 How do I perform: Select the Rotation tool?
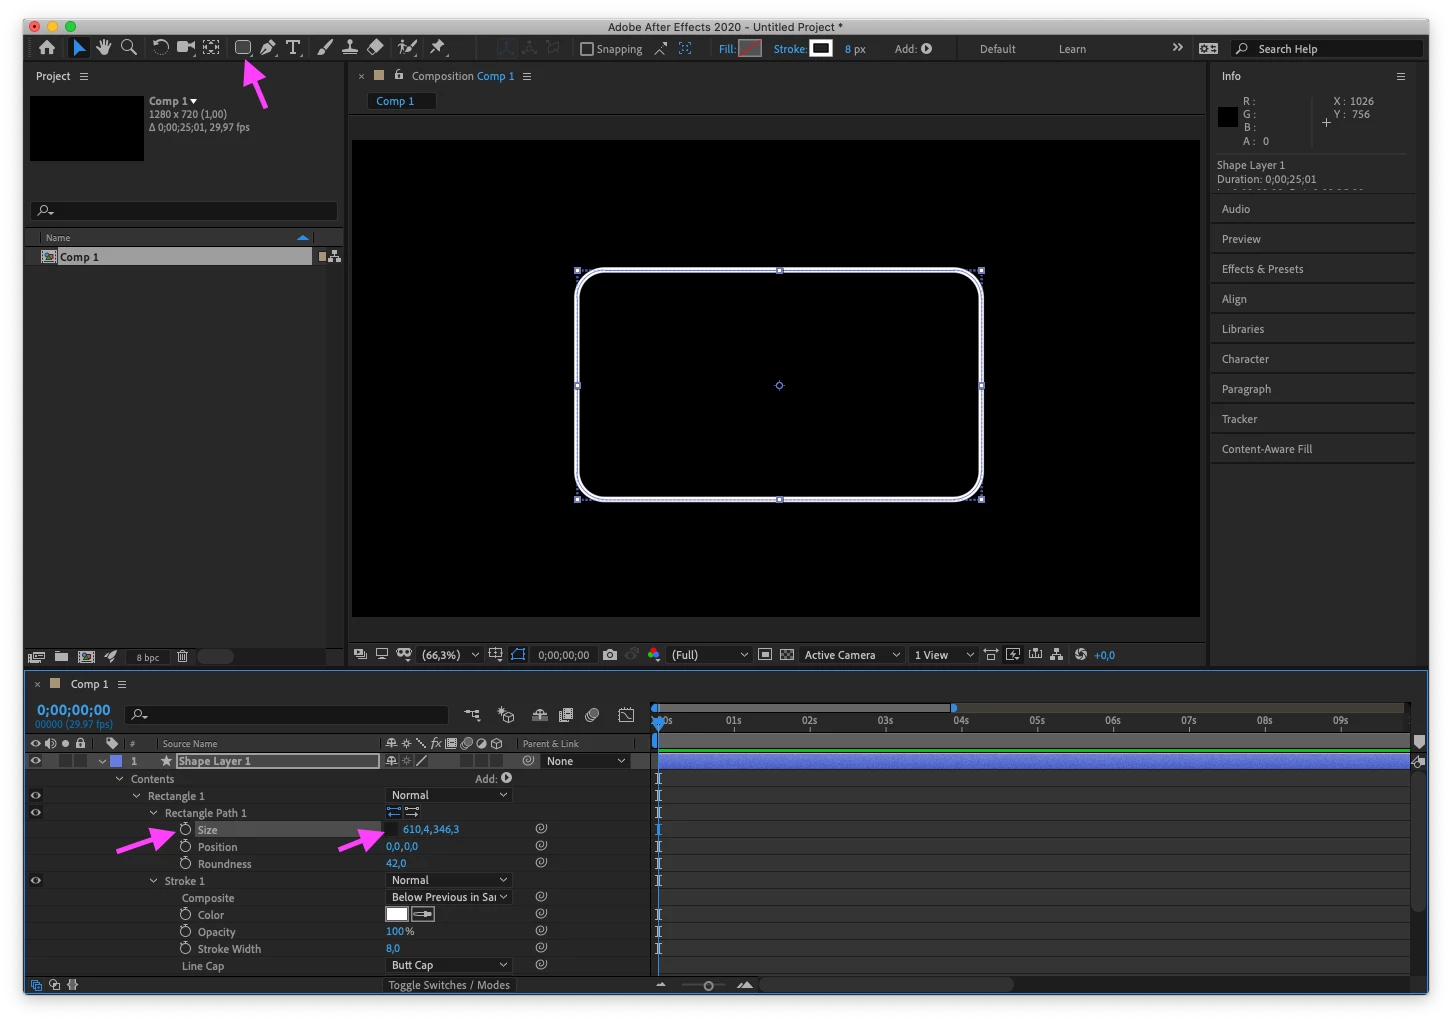pos(160,47)
